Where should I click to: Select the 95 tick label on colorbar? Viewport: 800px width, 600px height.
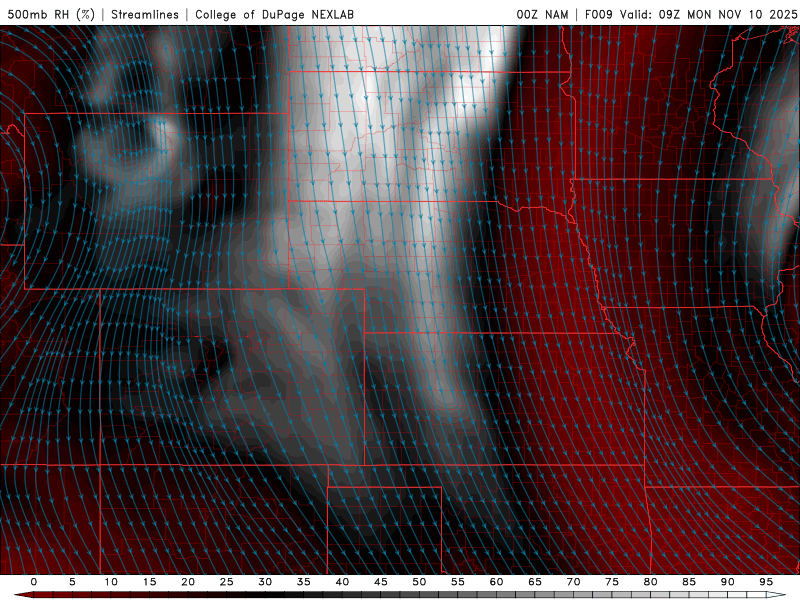pyautogui.click(x=766, y=582)
